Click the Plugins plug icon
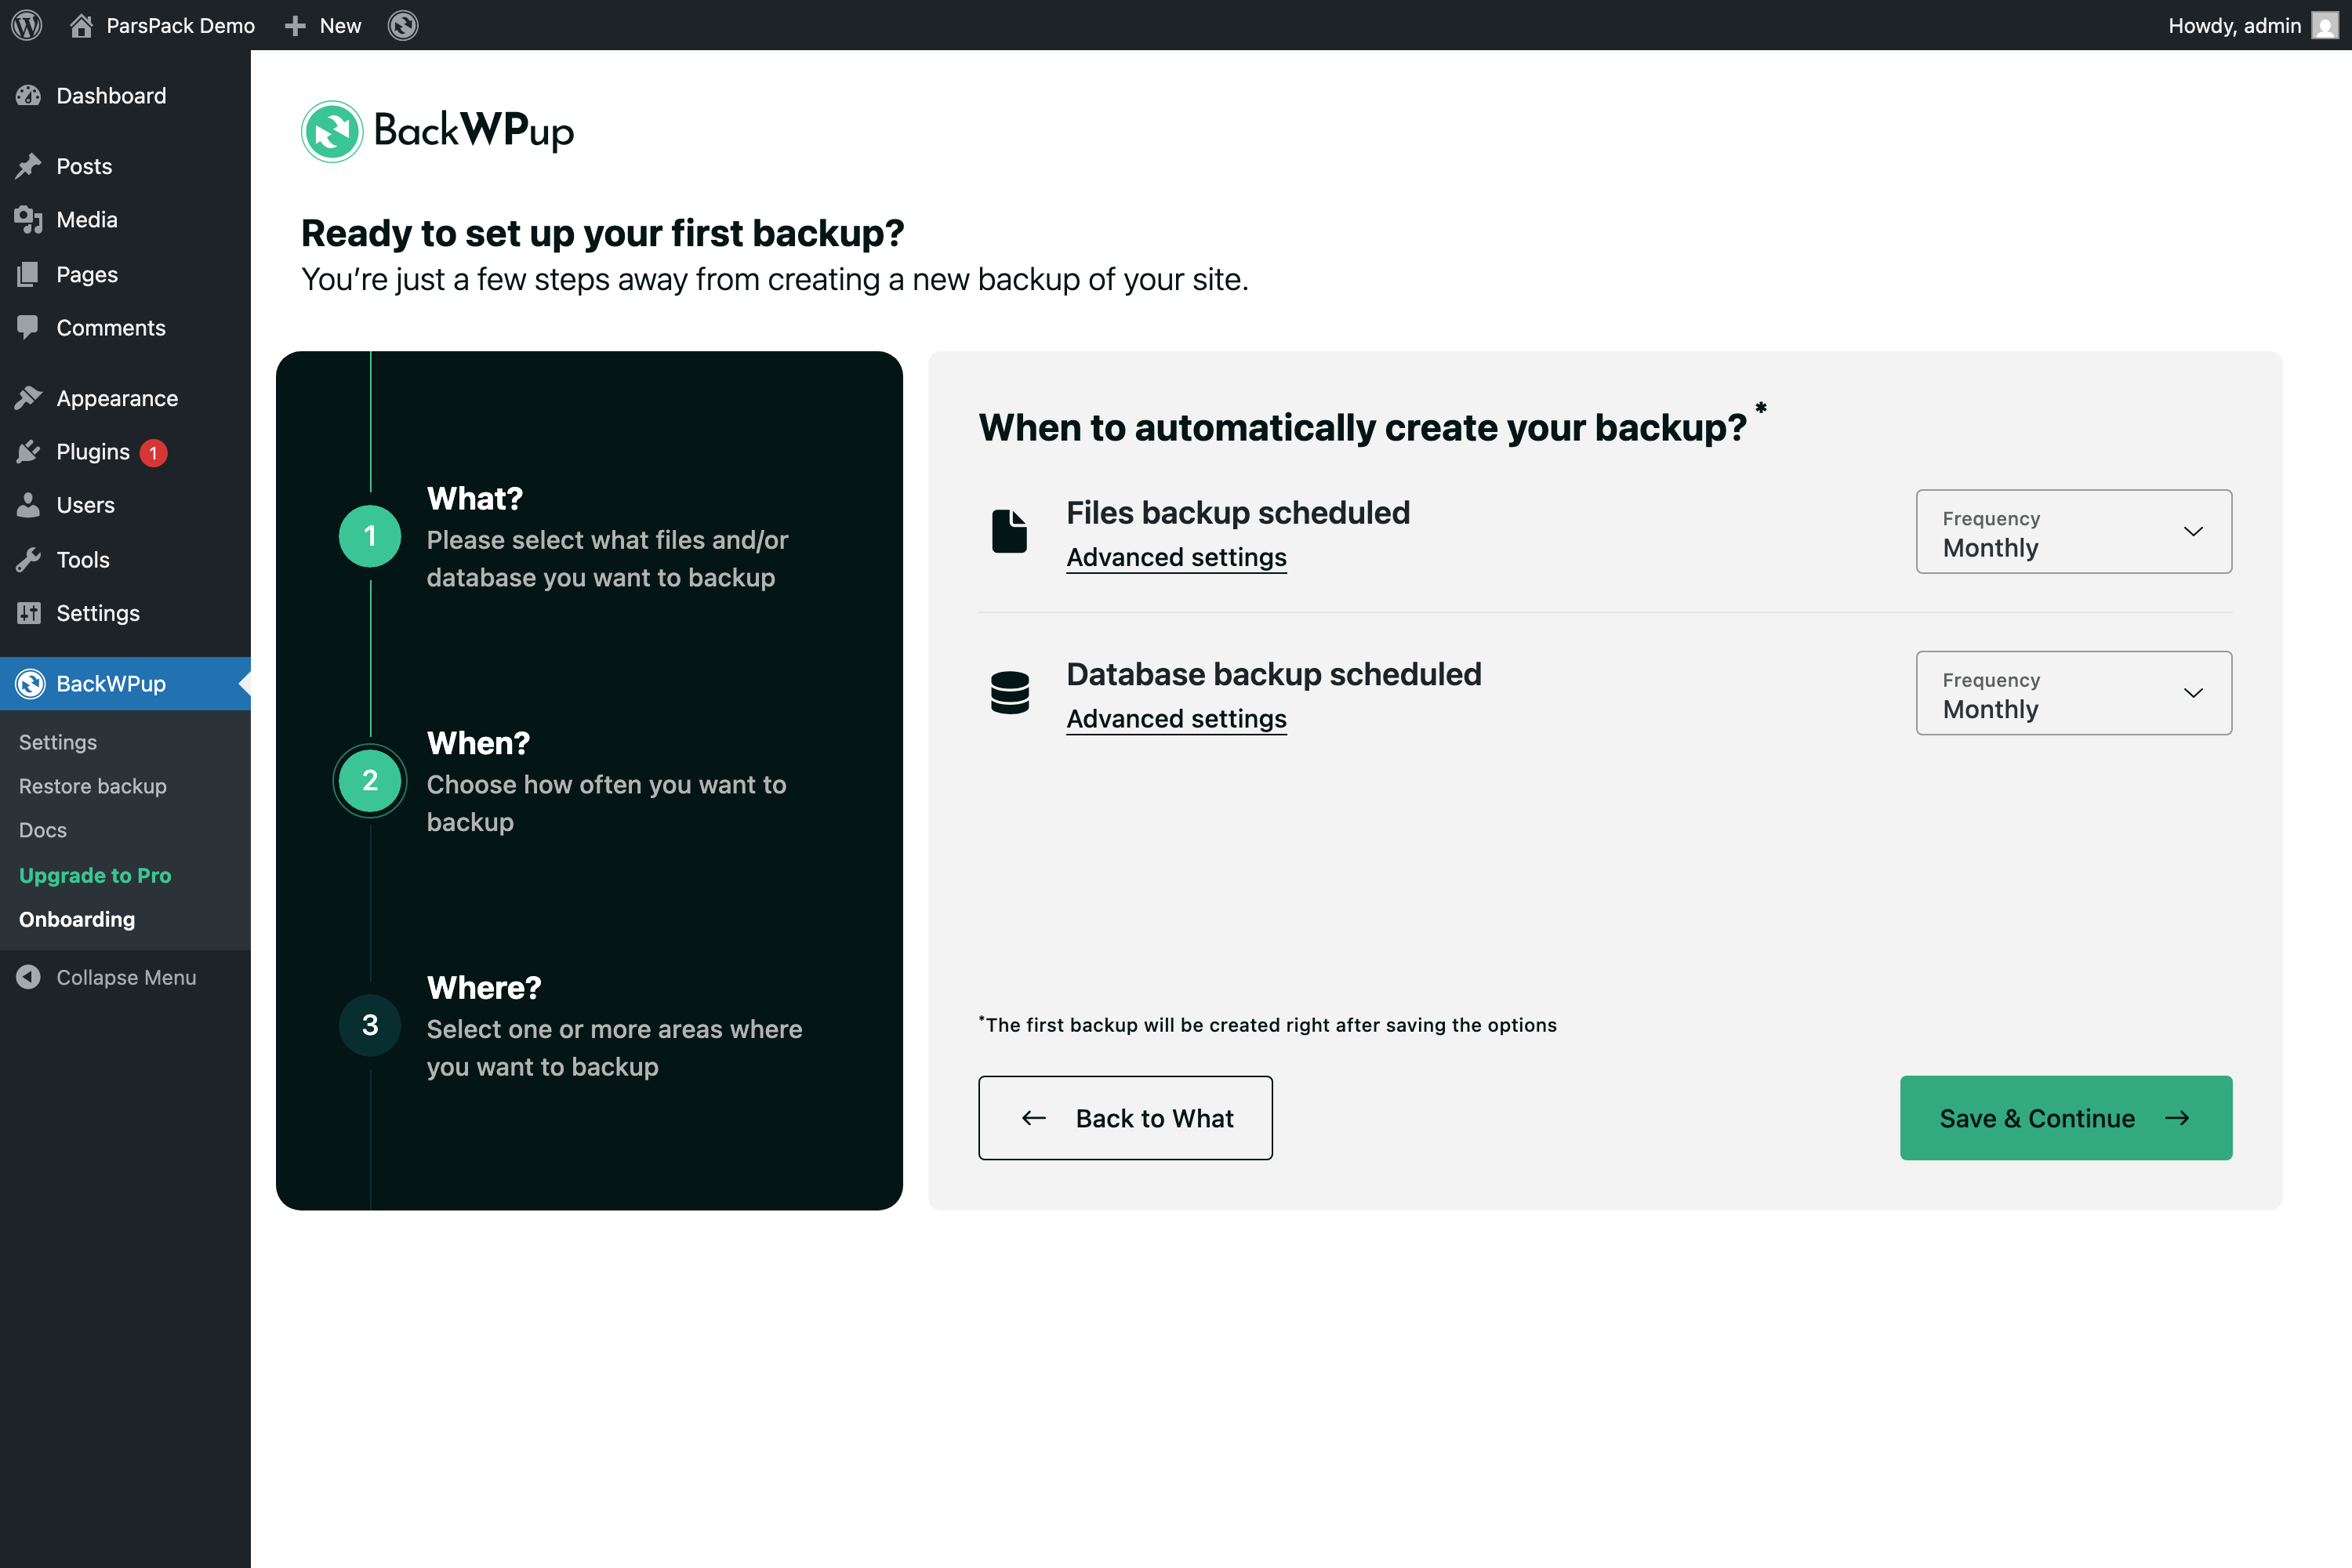The width and height of the screenshot is (2352, 1568). tap(28, 452)
